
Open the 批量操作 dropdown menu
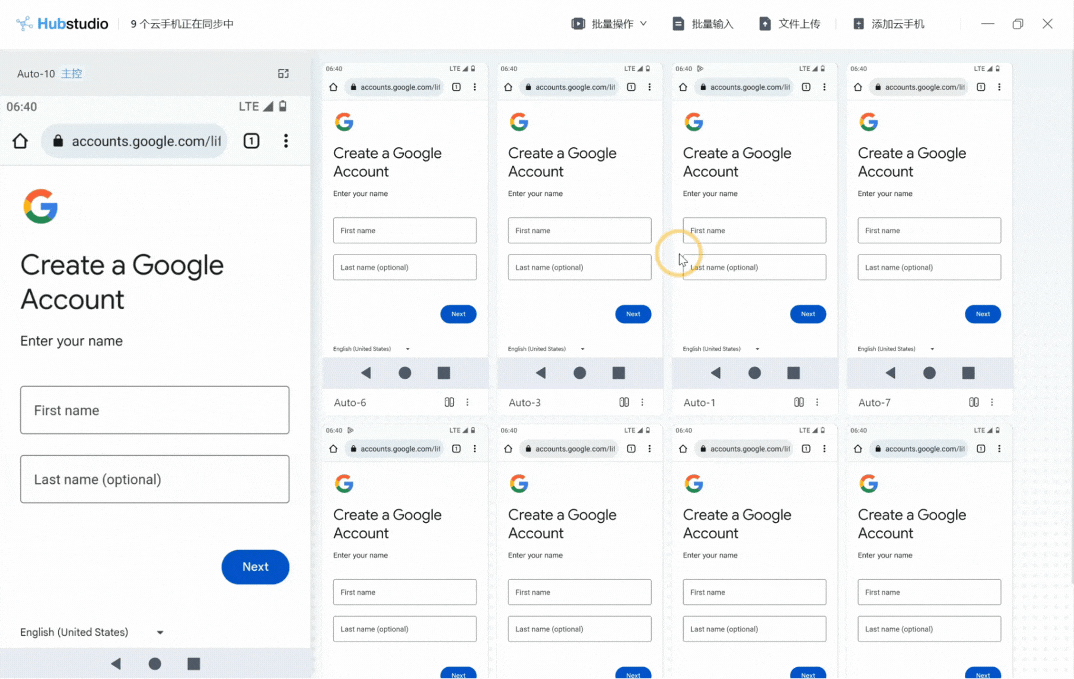click(609, 24)
